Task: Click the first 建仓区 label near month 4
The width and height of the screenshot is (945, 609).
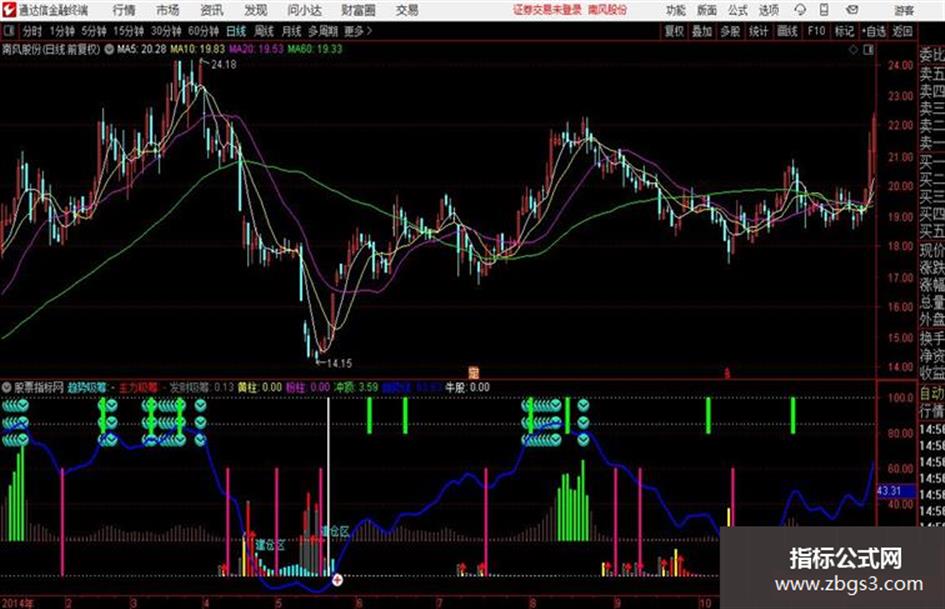Action: (269, 544)
